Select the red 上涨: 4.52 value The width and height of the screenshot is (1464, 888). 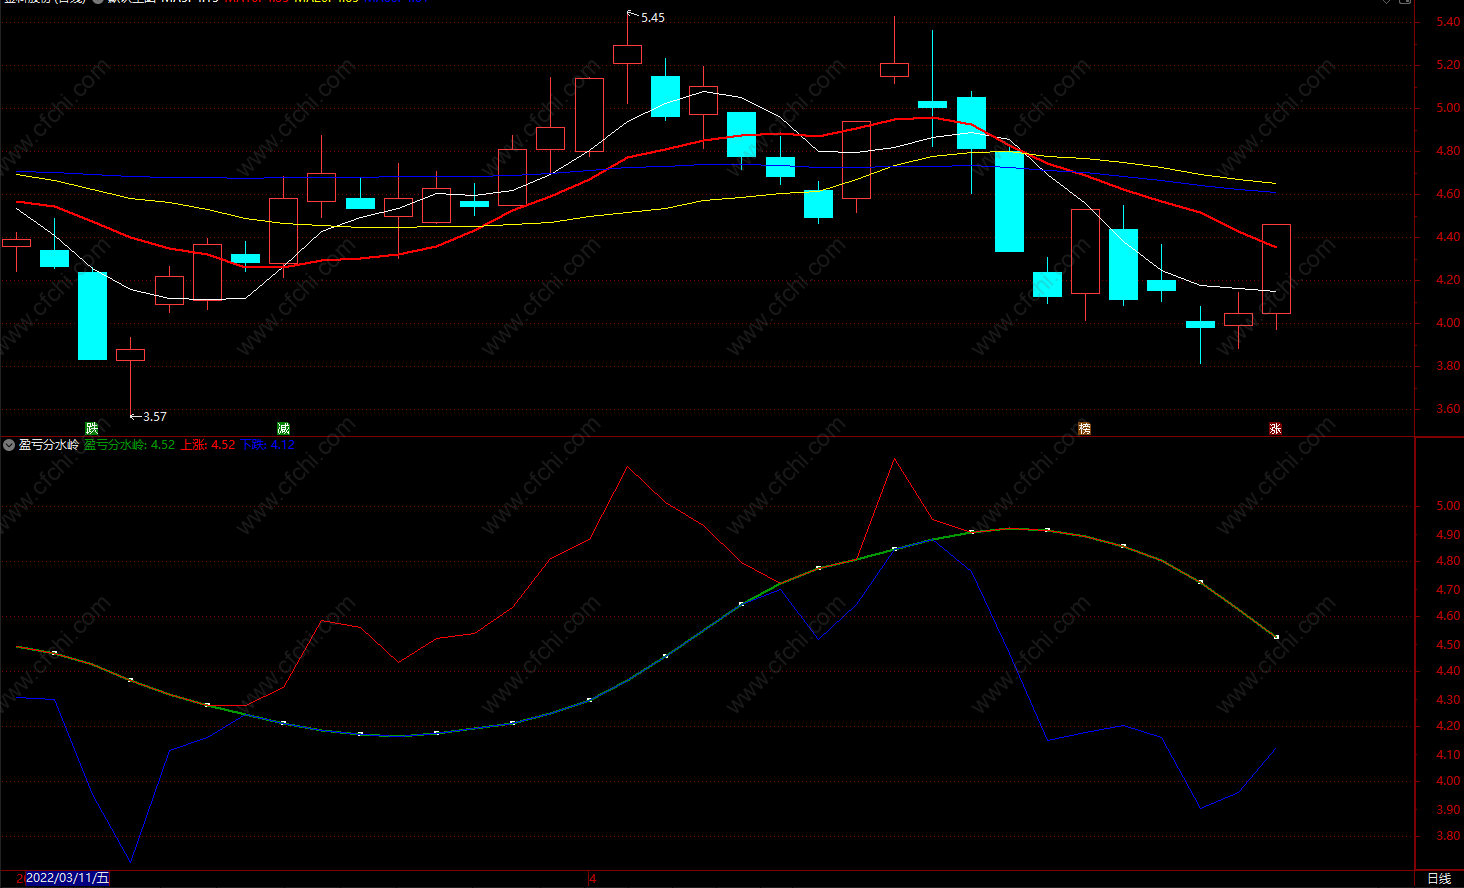[208, 445]
